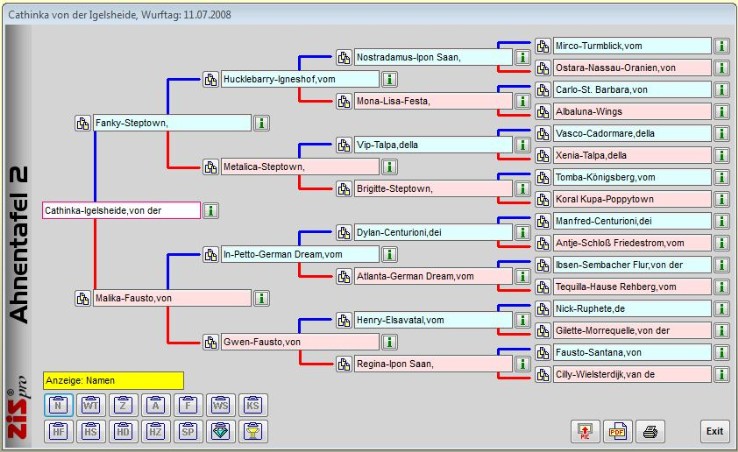
Task: Click info icon next to Cathinka-Igelsheide
Action: (212, 210)
